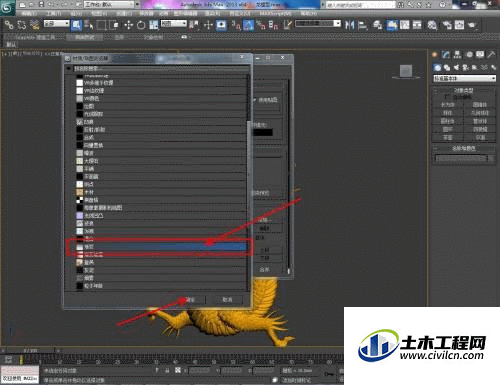Select the Lights category icon
The image size is (500, 385).
(456, 67)
